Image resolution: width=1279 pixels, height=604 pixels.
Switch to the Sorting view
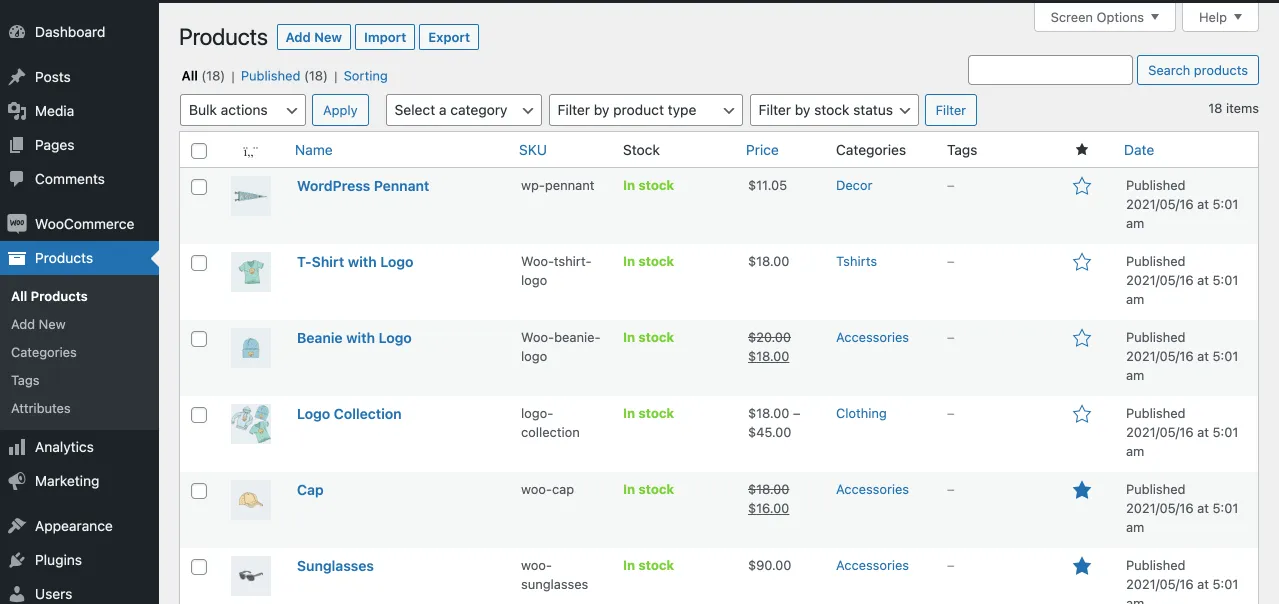365,76
